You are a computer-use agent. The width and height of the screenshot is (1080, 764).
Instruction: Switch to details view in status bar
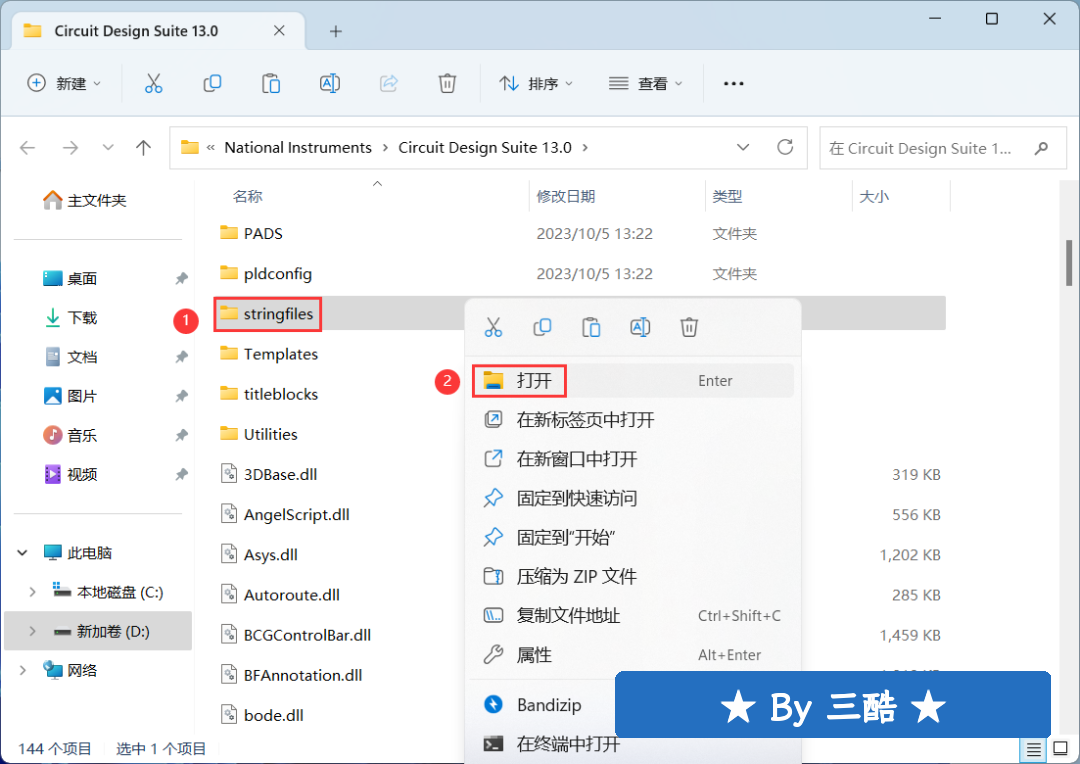[x=1033, y=749]
